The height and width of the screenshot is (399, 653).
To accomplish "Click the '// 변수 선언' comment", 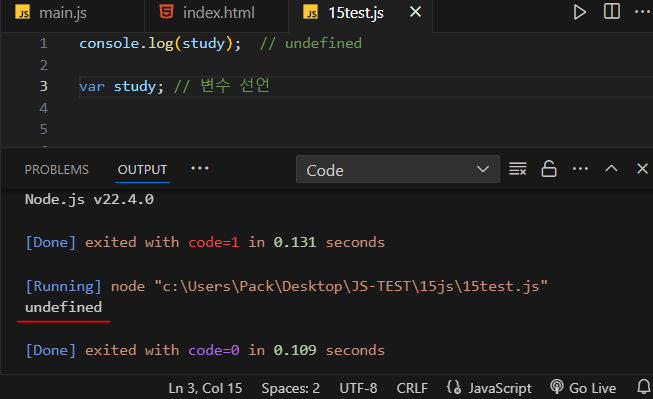I will point(222,86).
